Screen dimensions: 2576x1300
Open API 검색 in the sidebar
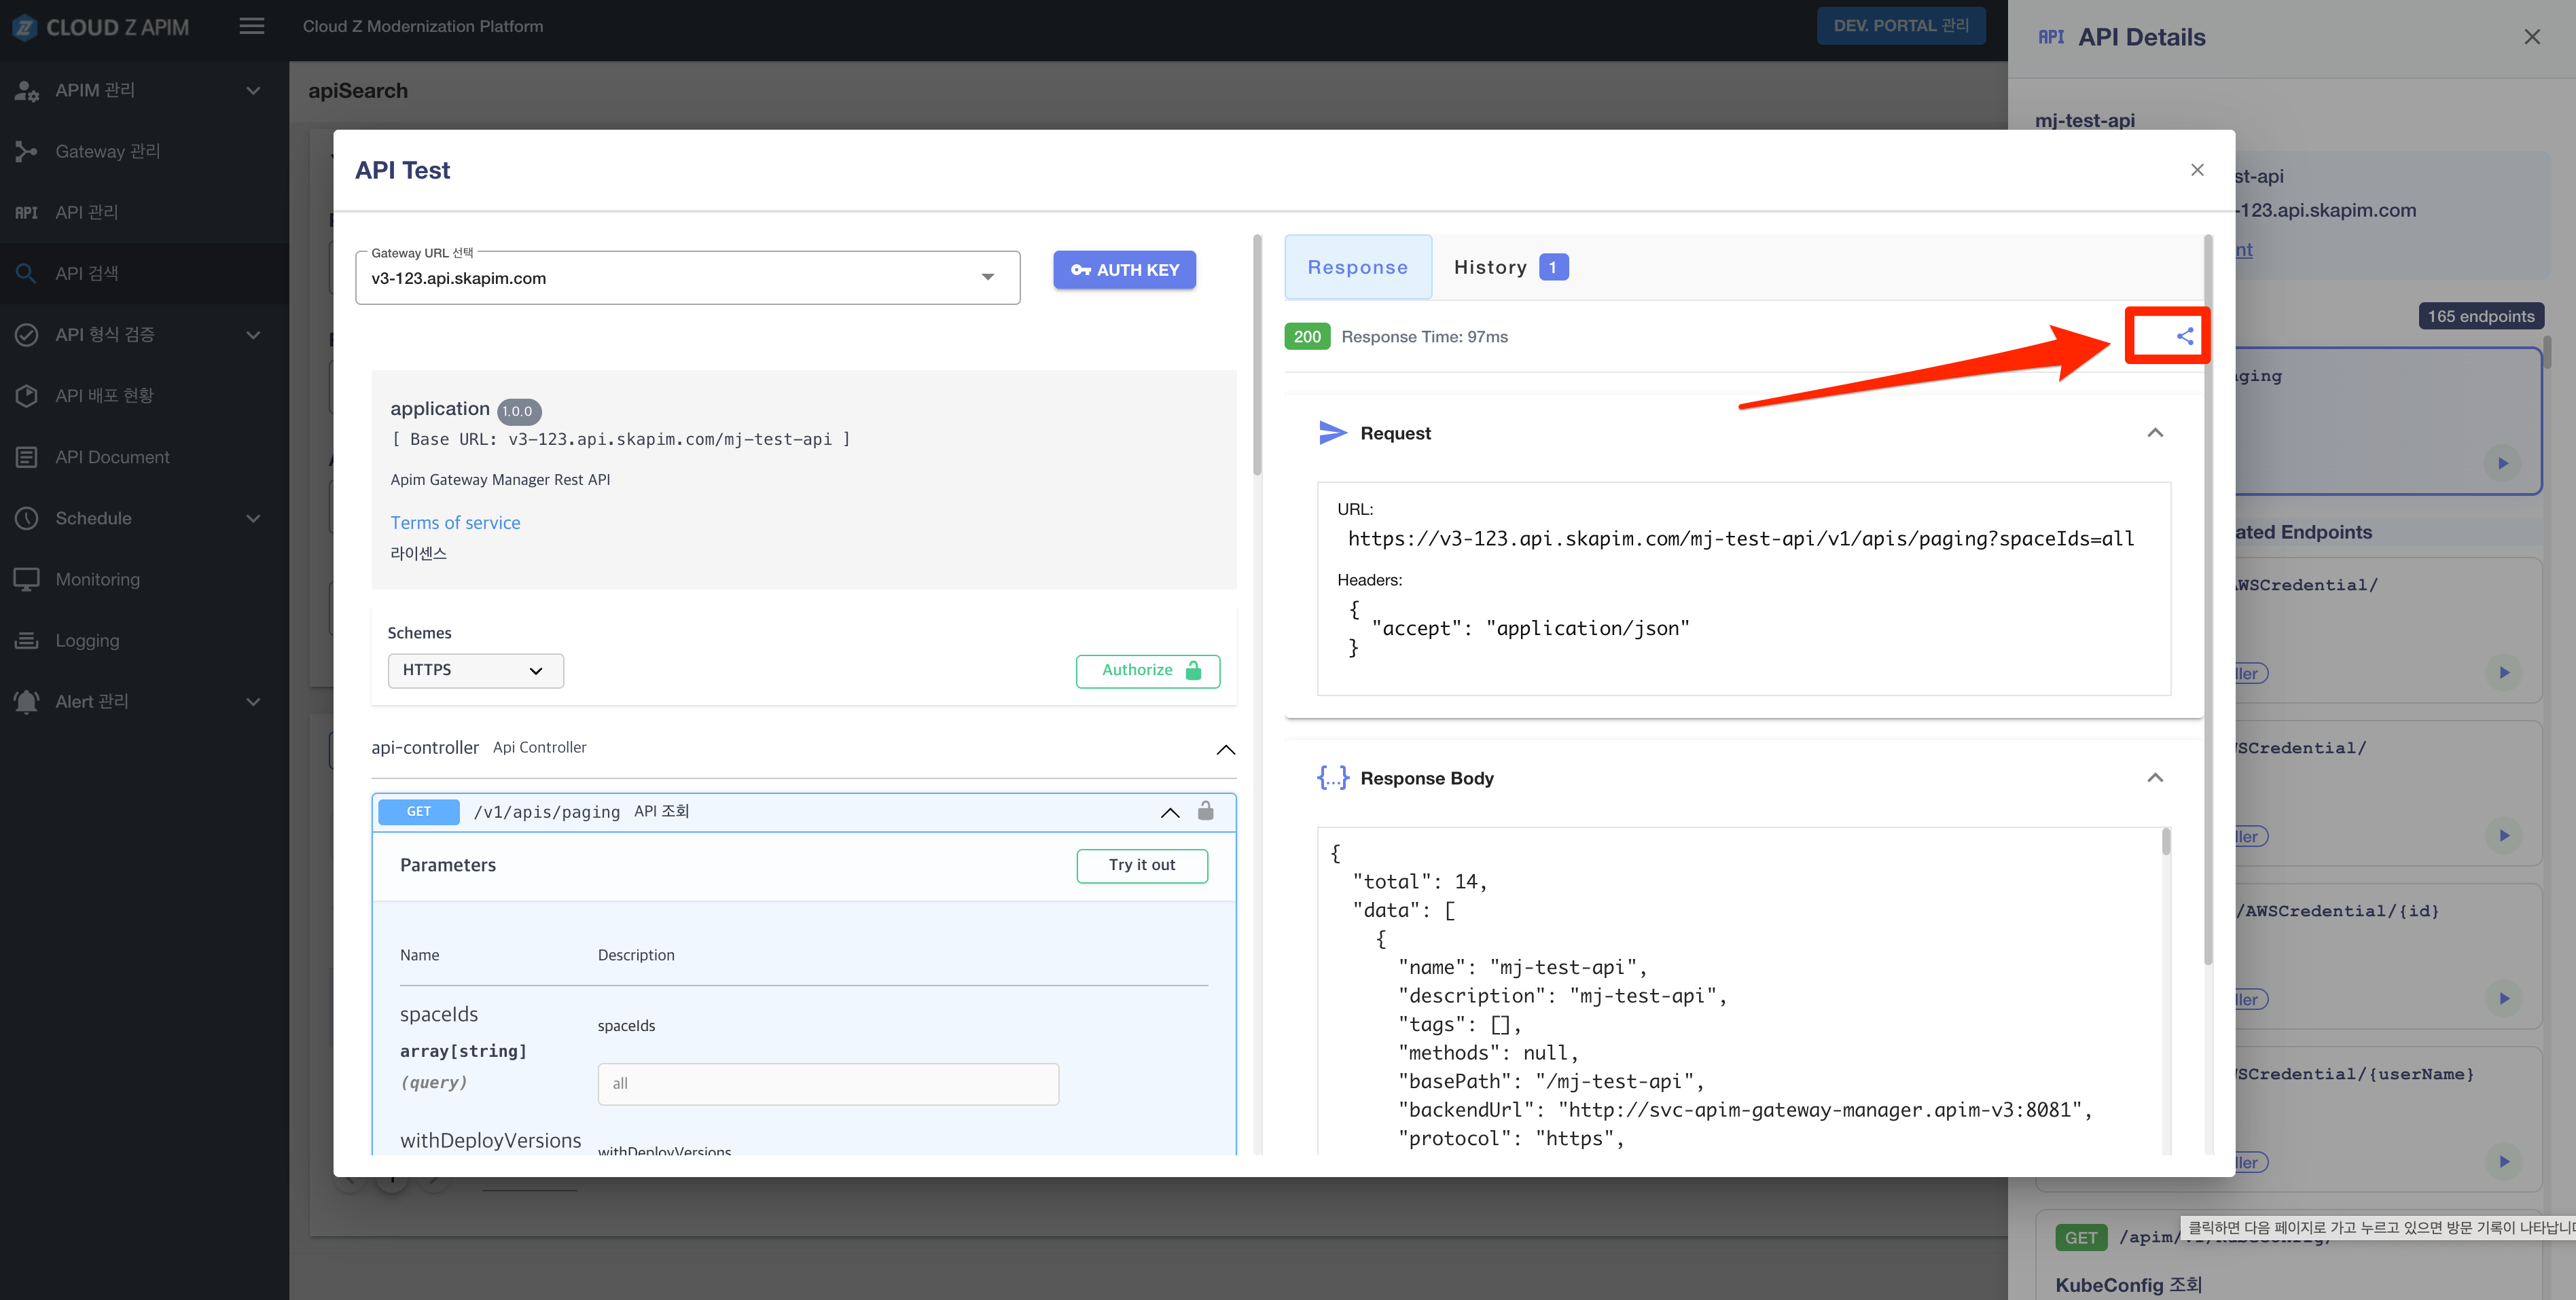87,273
